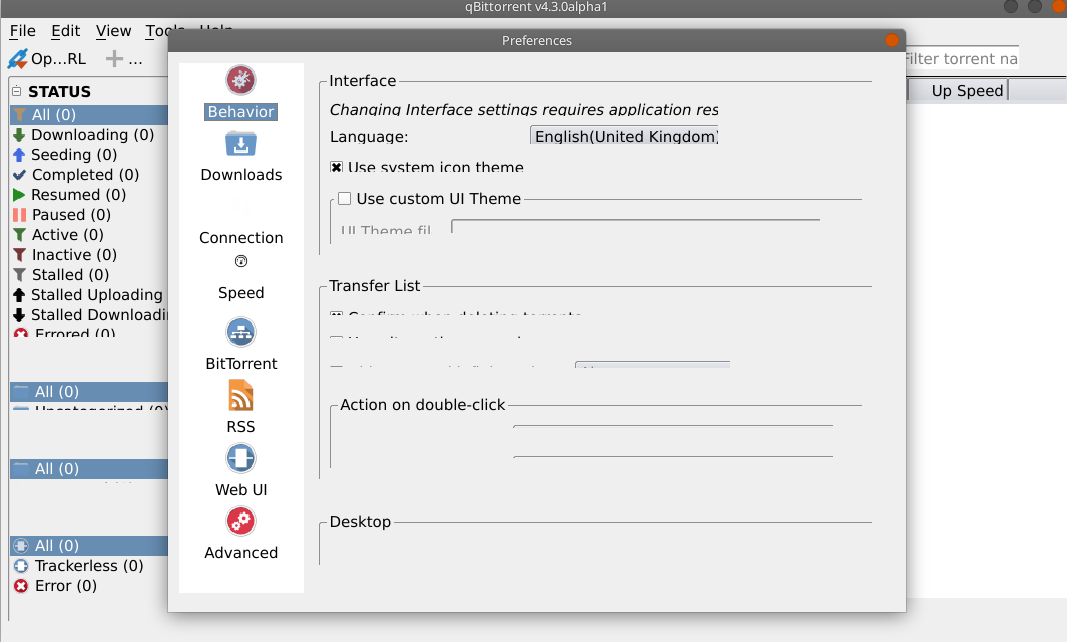
Task: Select All (0) above the Trackerless row
Action: coord(89,546)
